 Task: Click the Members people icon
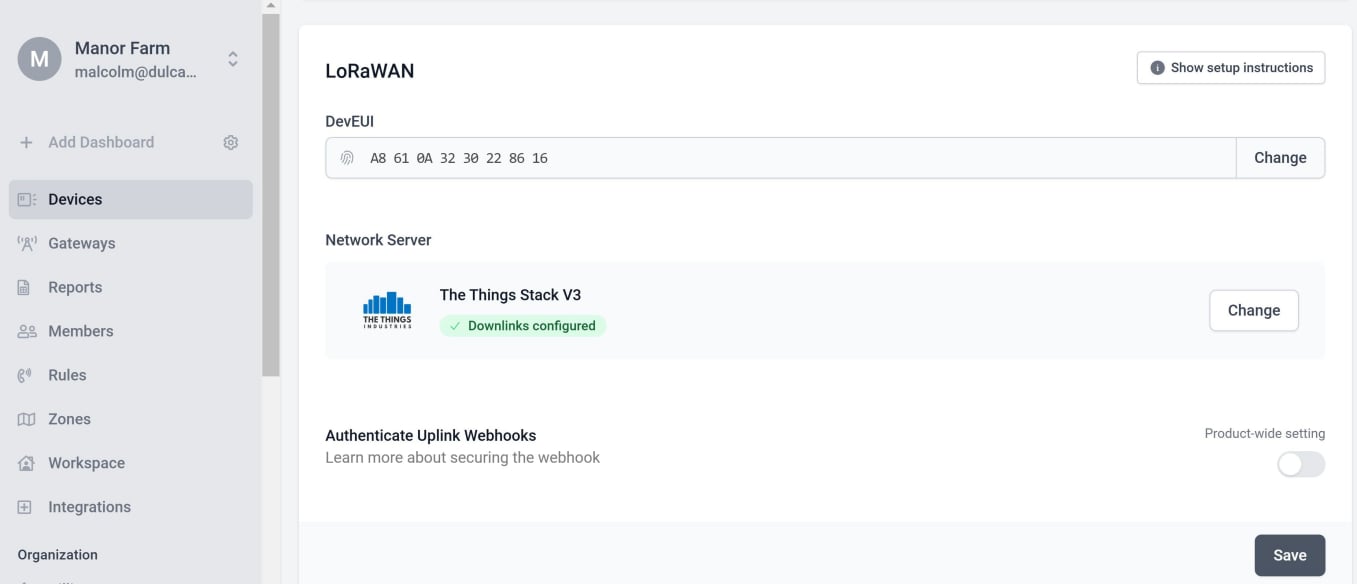click(x=26, y=330)
